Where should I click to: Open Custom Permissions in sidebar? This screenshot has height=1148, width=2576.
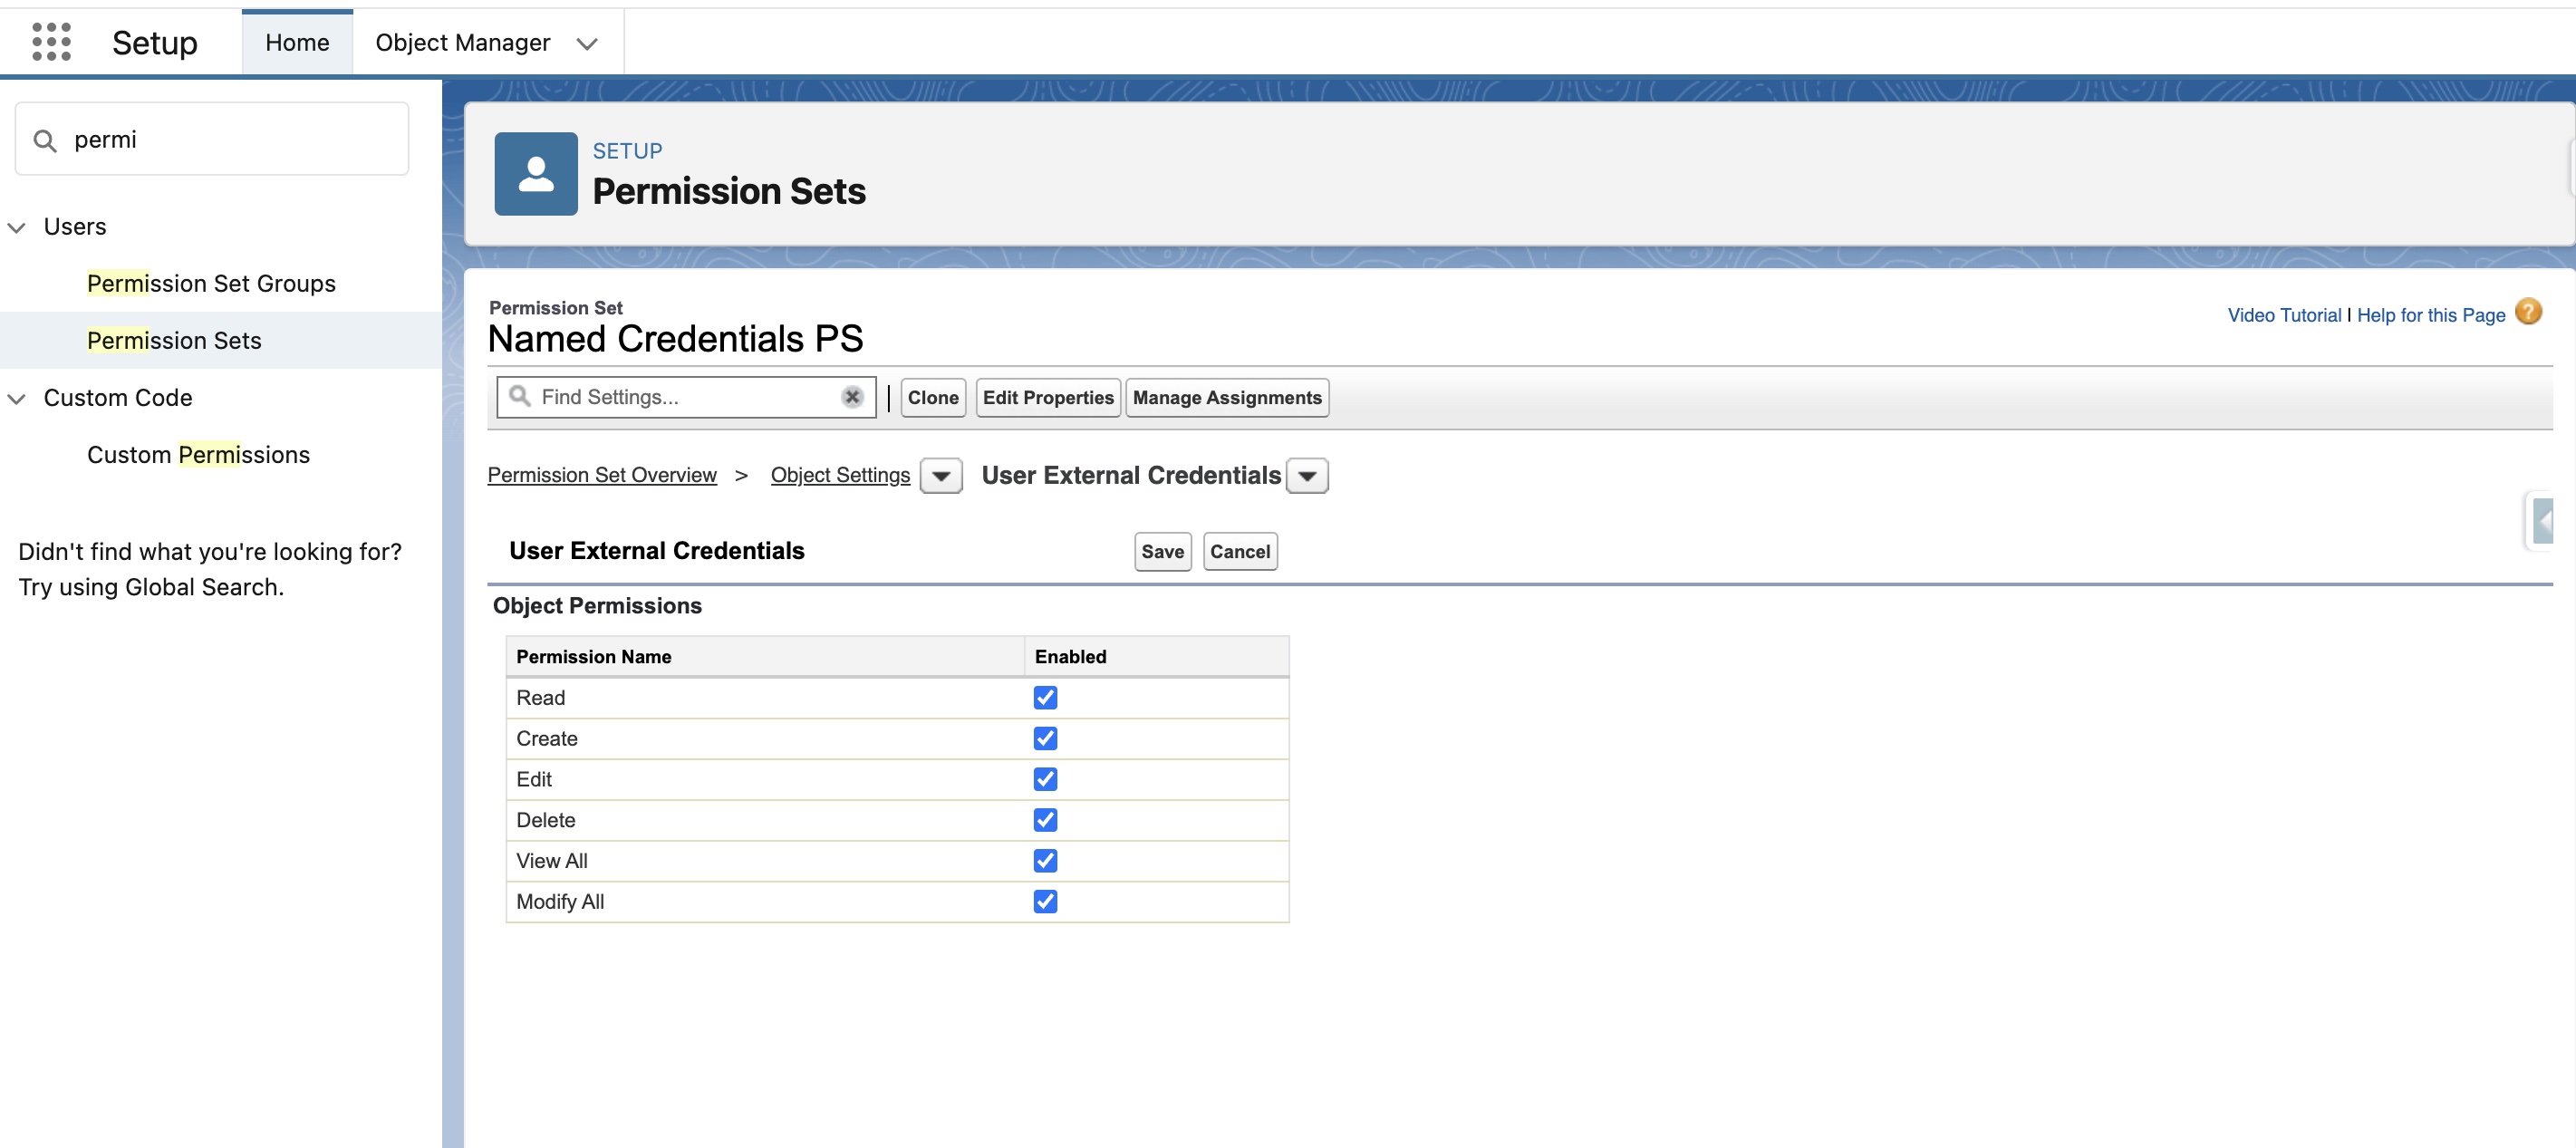[x=198, y=455]
